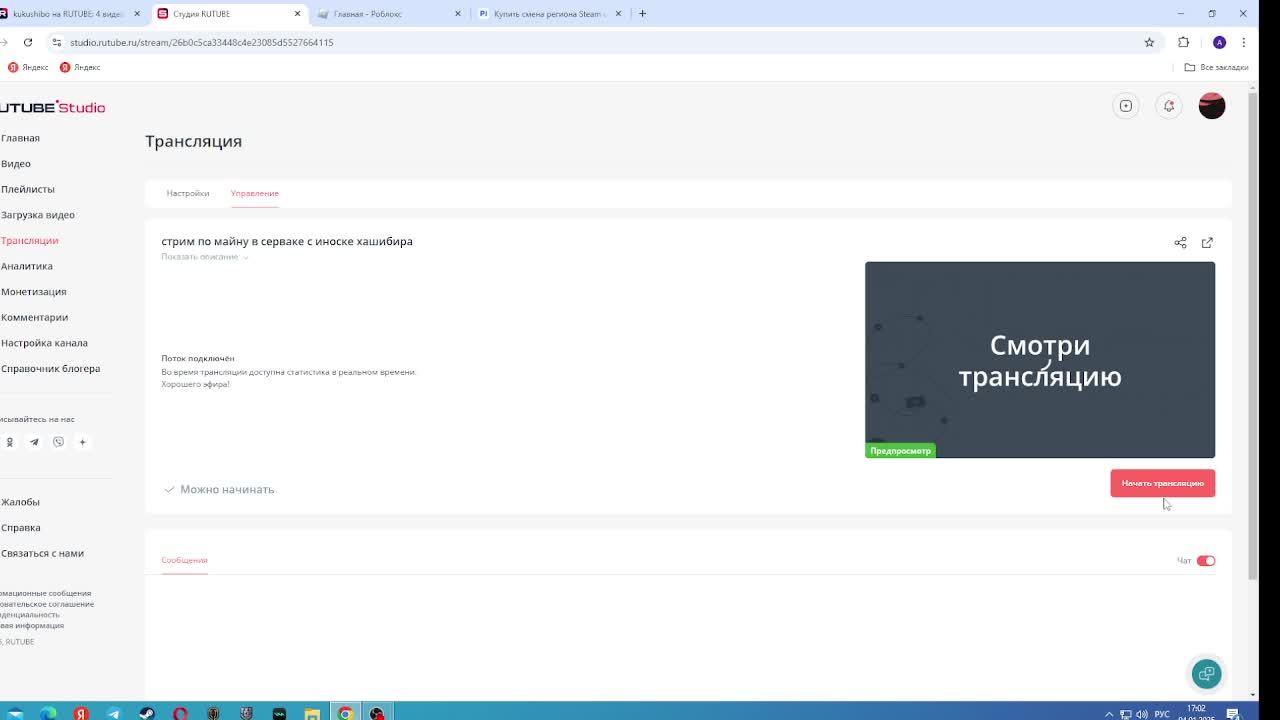The height and width of the screenshot is (720, 1280).
Task: Close the Студия RUTUBE browser tab
Action: point(297,14)
